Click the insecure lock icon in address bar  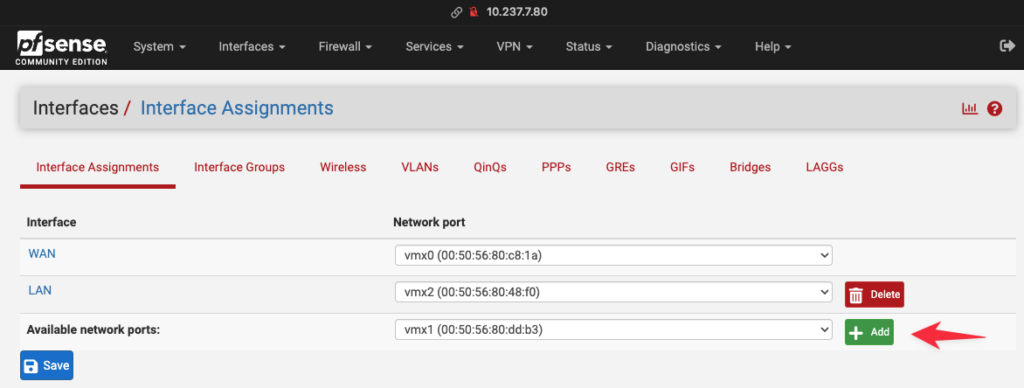pyautogui.click(x=474, y=12)
